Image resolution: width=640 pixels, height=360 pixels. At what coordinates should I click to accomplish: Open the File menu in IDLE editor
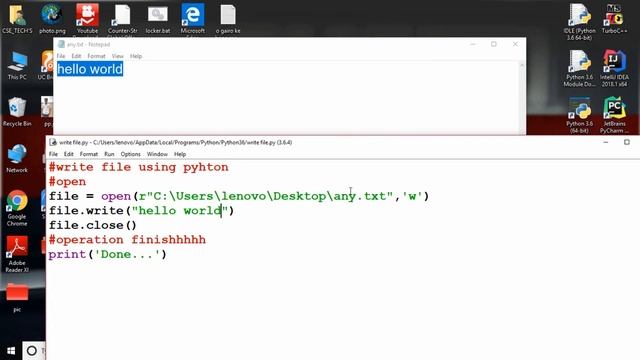click(x=53, y=154)
